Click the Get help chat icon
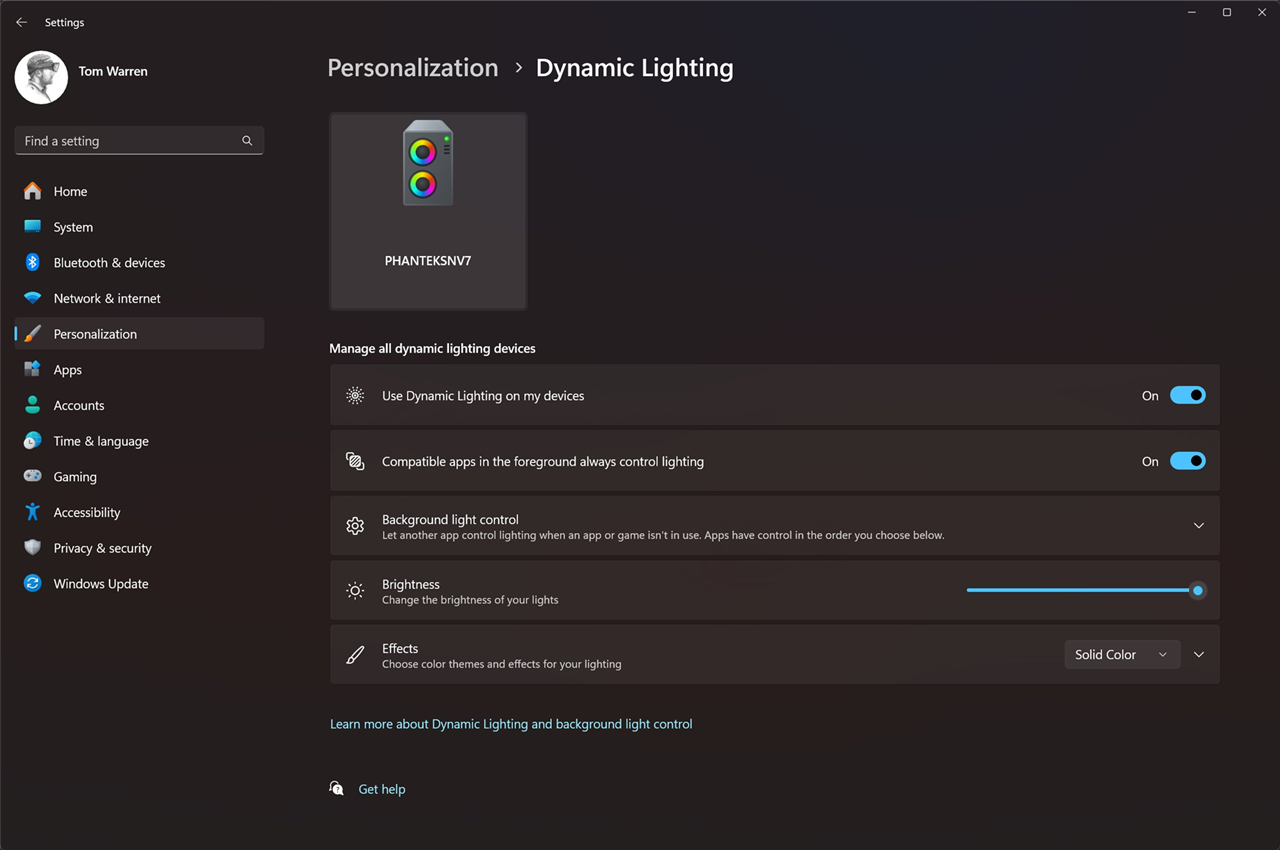1280x850 pixels. coord(337,789)
